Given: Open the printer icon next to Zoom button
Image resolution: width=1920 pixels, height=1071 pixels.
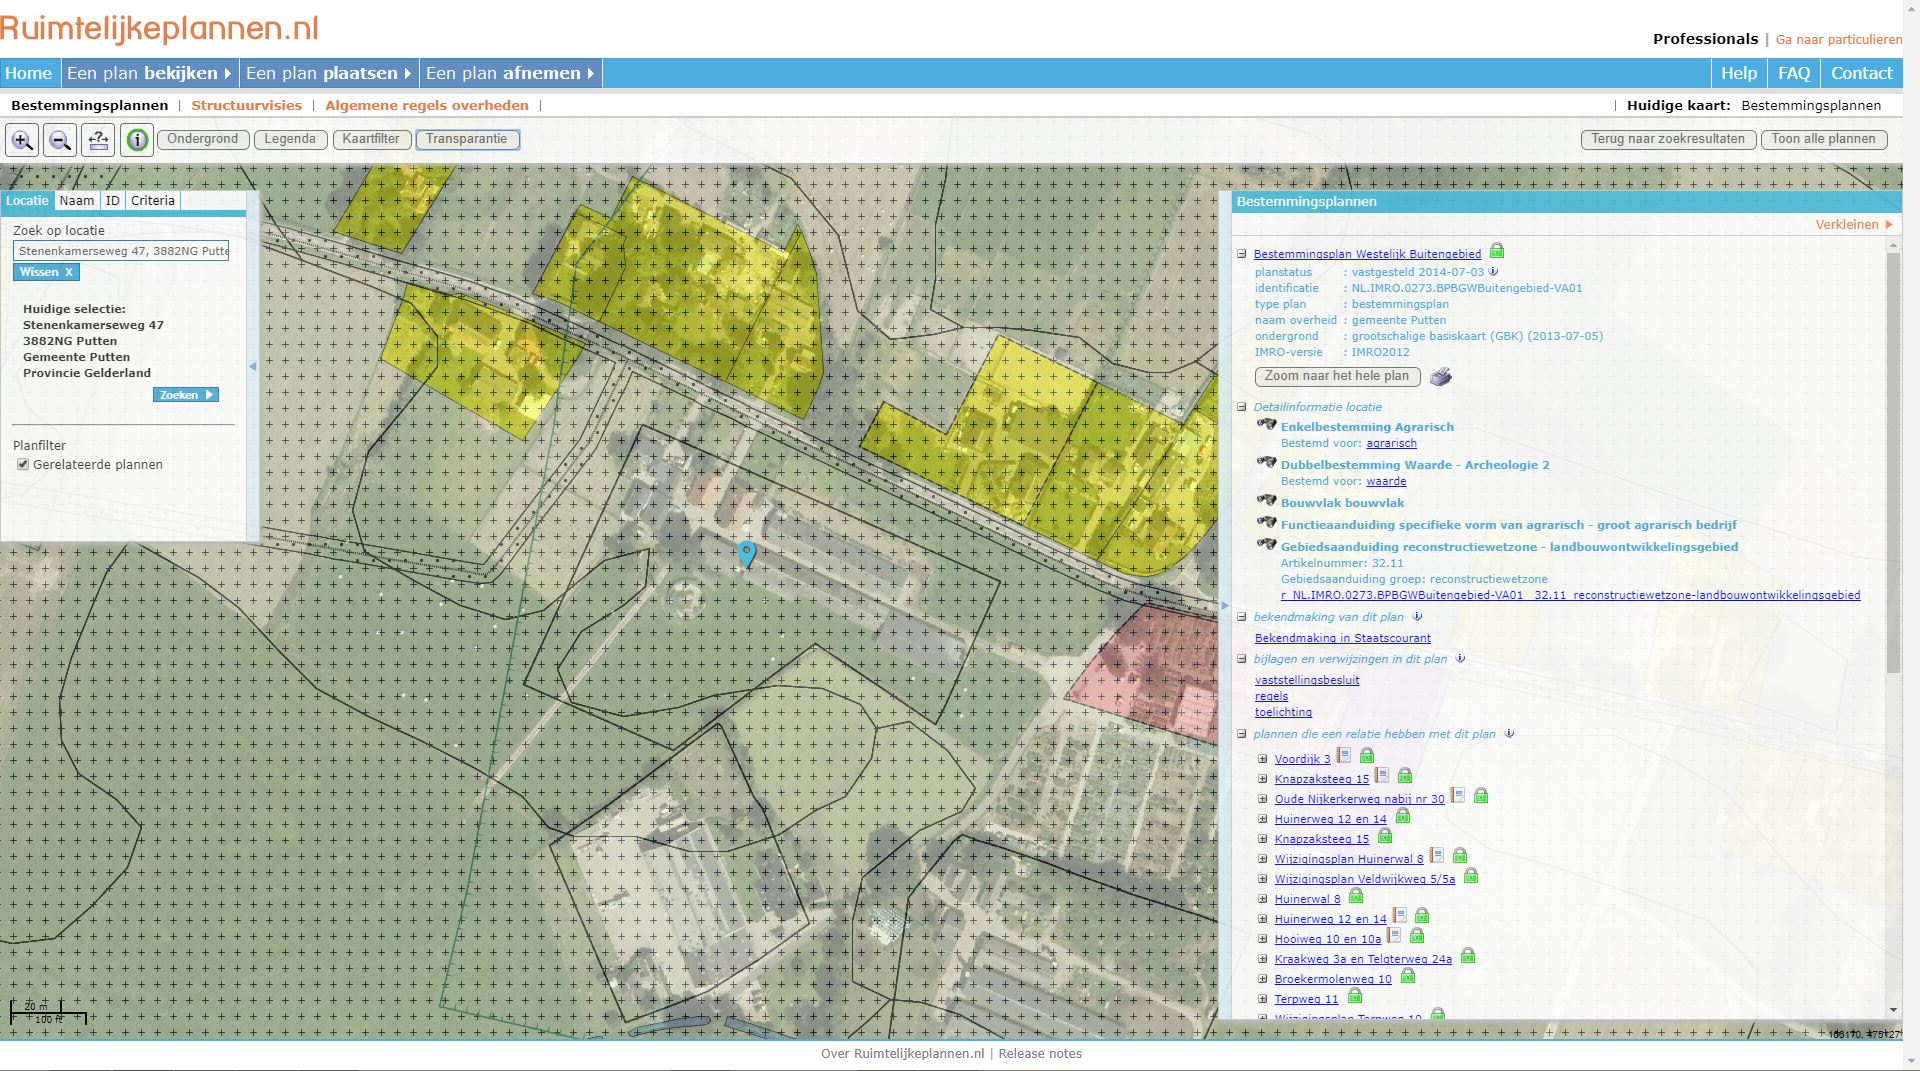Looking at the screenshot, I should (1440, 377).
